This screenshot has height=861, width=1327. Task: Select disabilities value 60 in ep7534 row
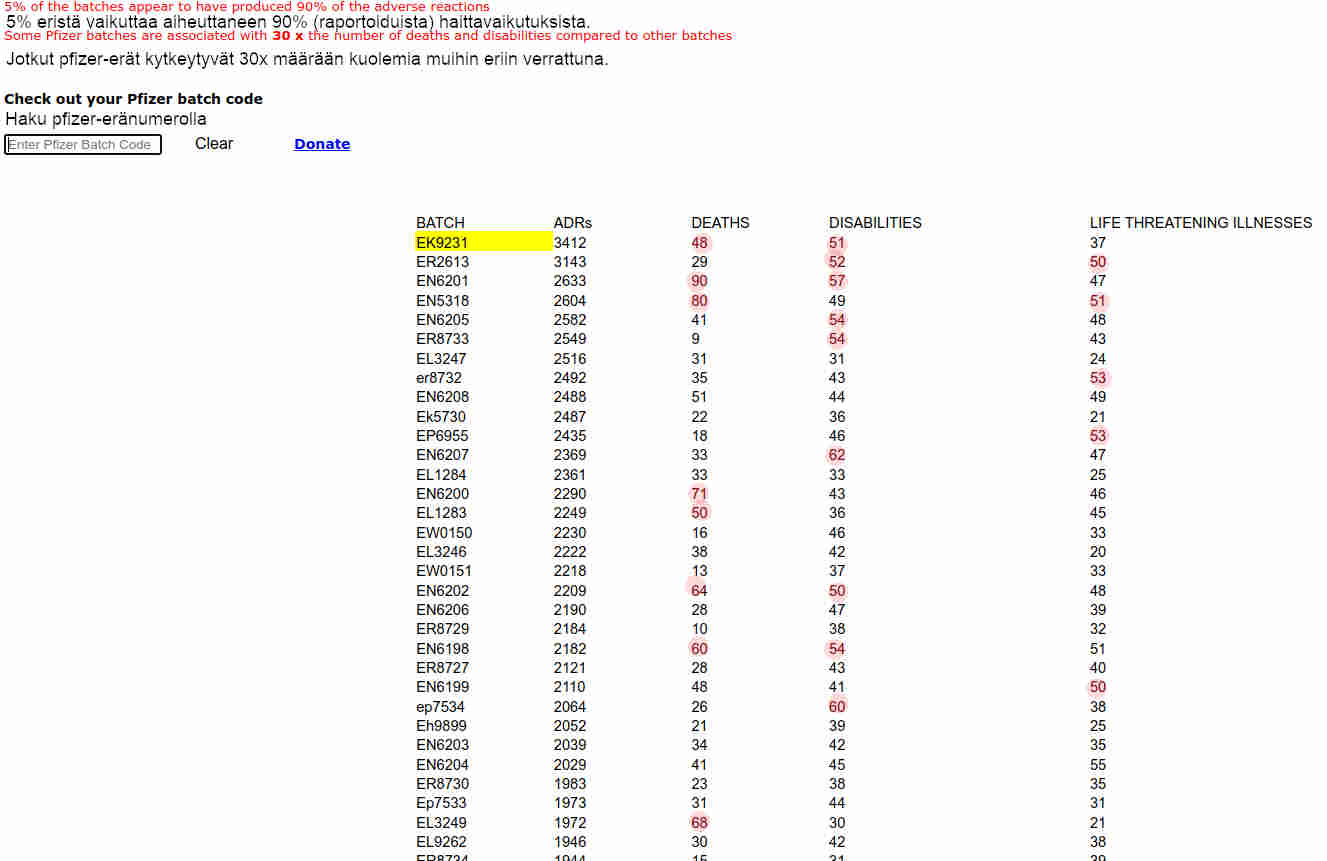(x=837, y=707)
